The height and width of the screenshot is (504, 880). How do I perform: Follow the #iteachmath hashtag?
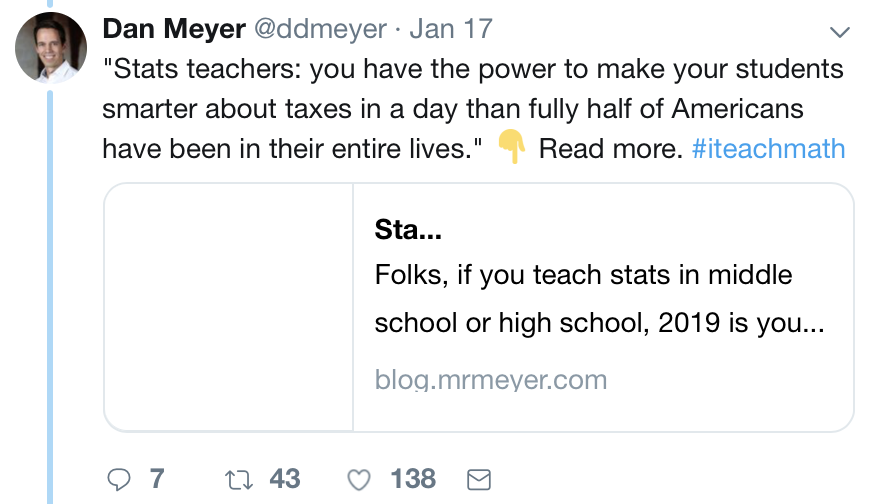768,149
